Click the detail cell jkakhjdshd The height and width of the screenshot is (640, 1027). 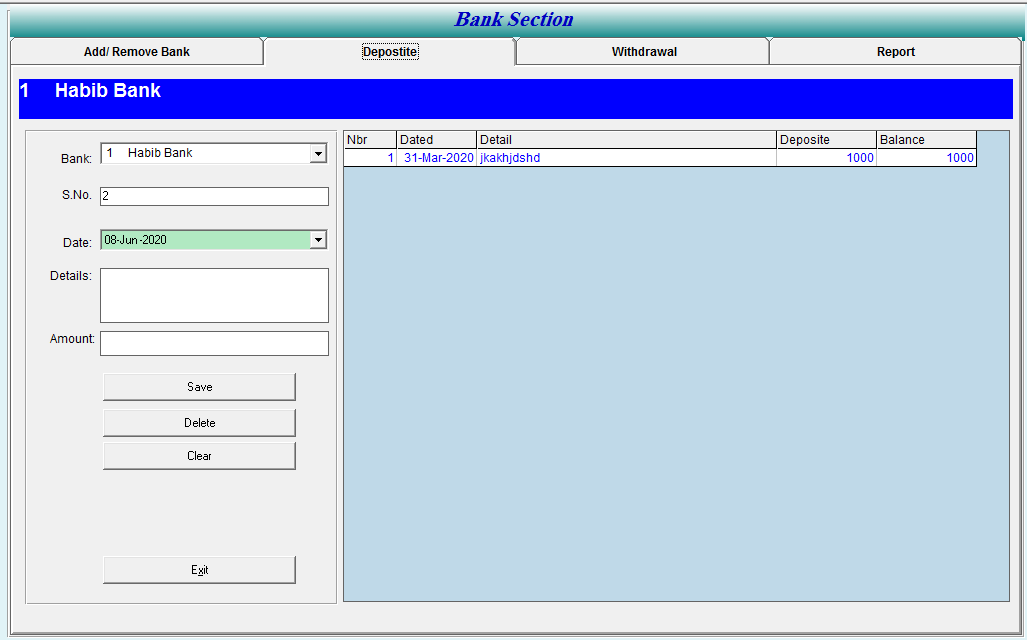pos(626,158)
